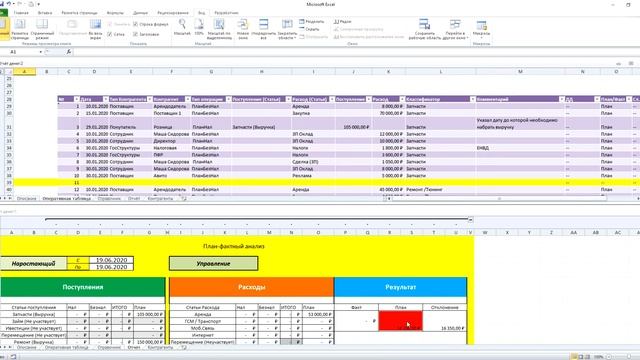This screenshot has width=640, height=360.
Task: Select Справочник sheet tab in upper window
Action: [109, 199]
